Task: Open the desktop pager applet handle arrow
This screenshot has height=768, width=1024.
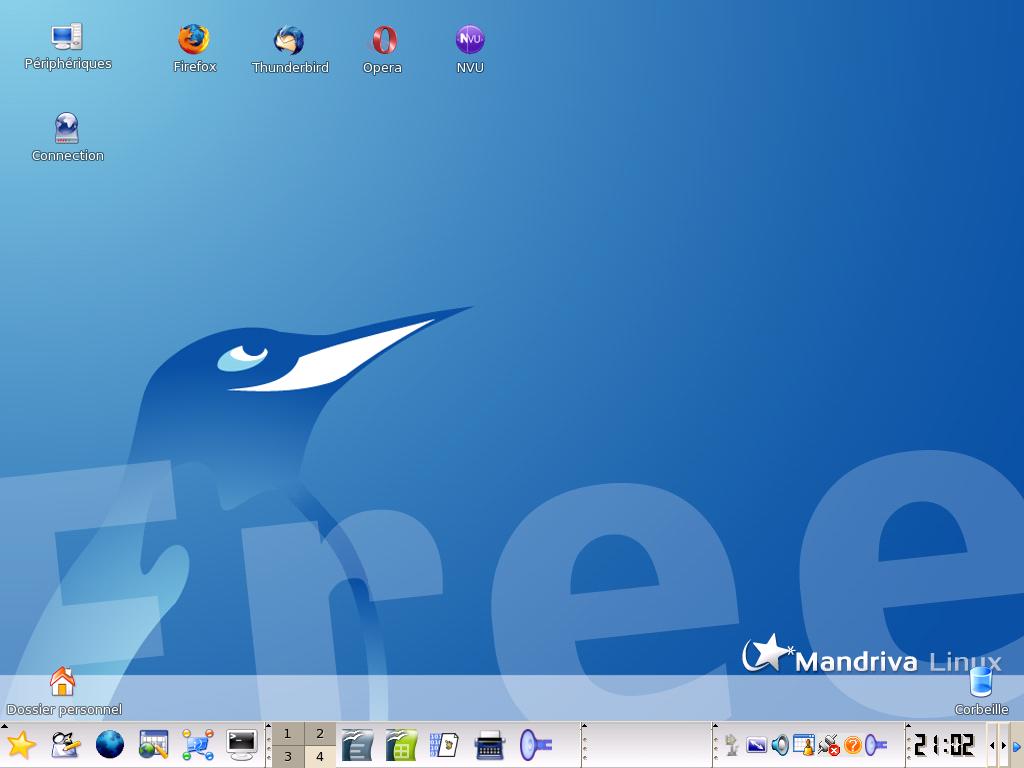Action: 268,726
